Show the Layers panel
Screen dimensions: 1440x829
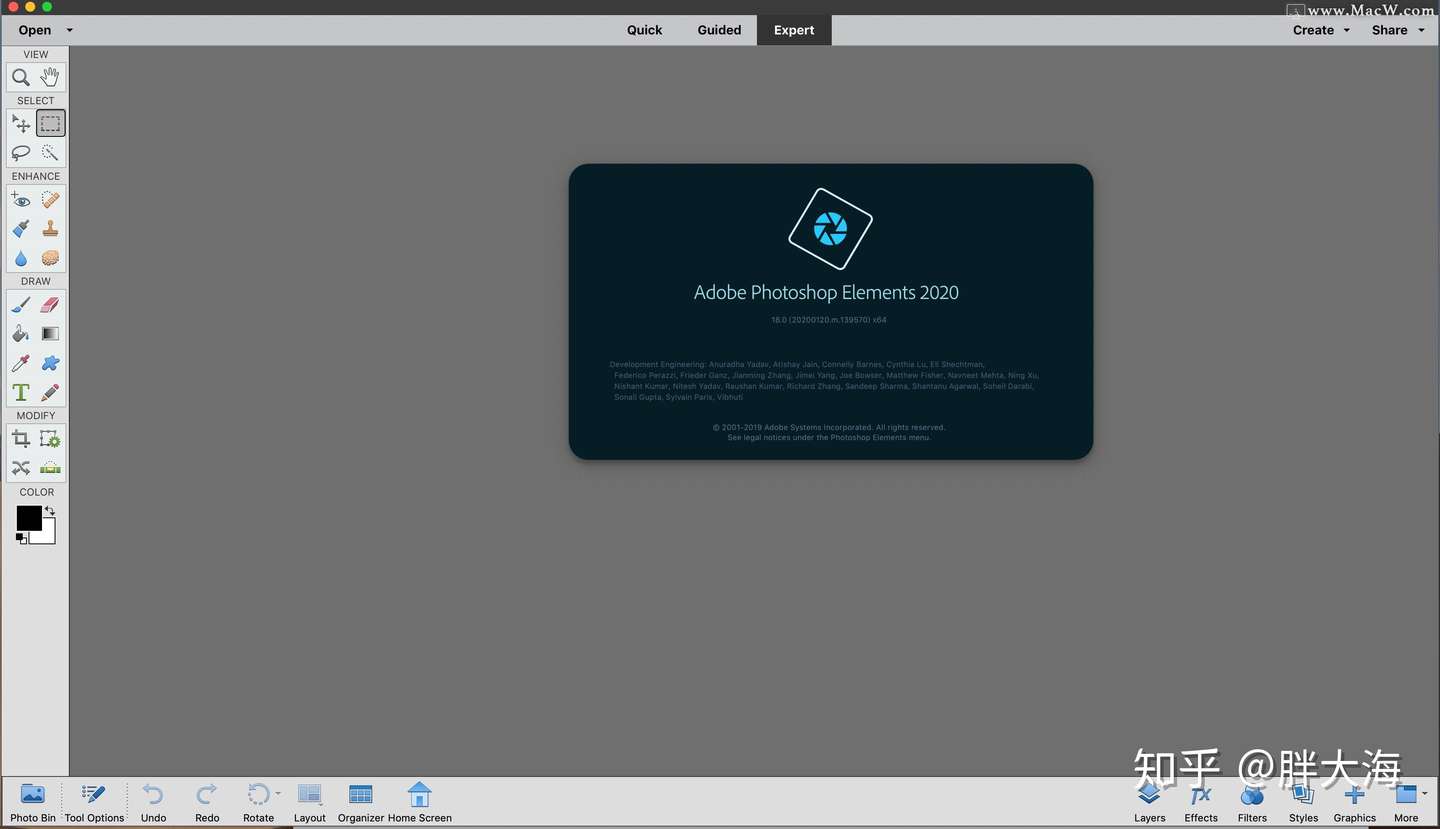(x=1150, y=803)
